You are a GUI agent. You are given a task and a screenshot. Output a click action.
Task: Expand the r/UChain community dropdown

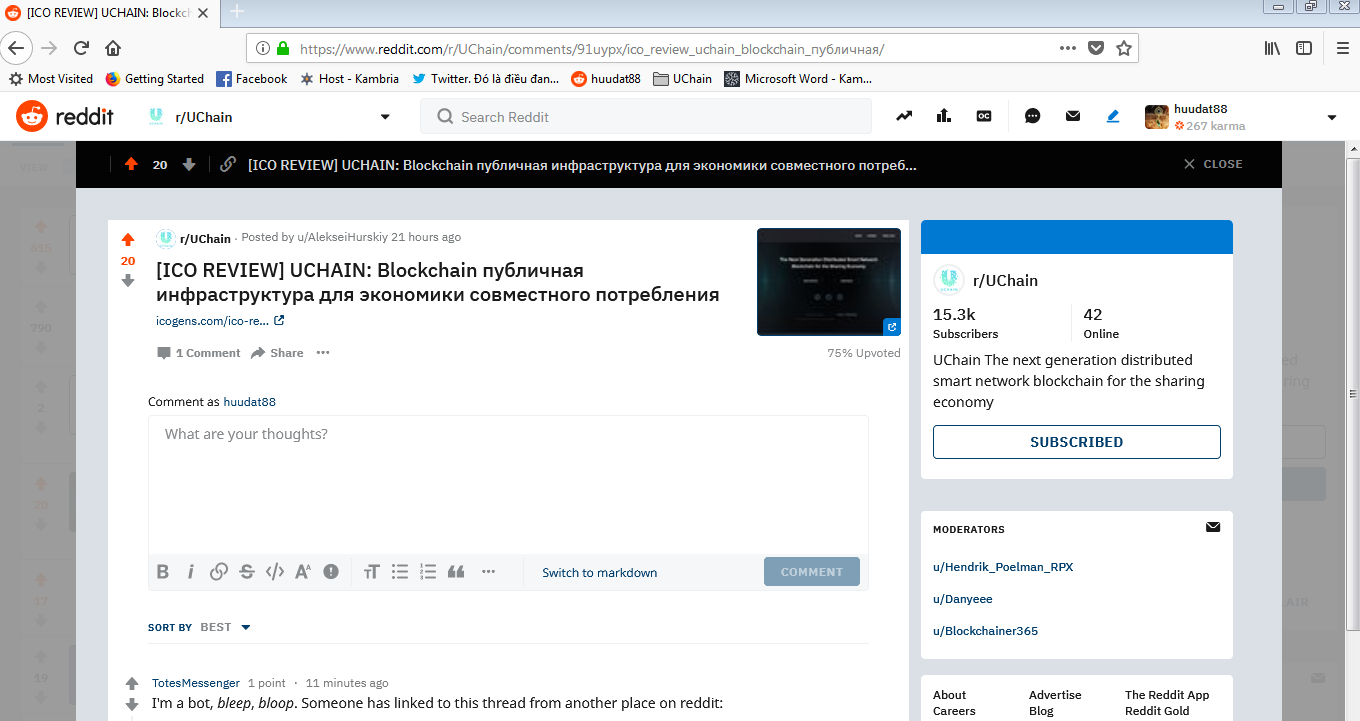[x=385, y=117]
